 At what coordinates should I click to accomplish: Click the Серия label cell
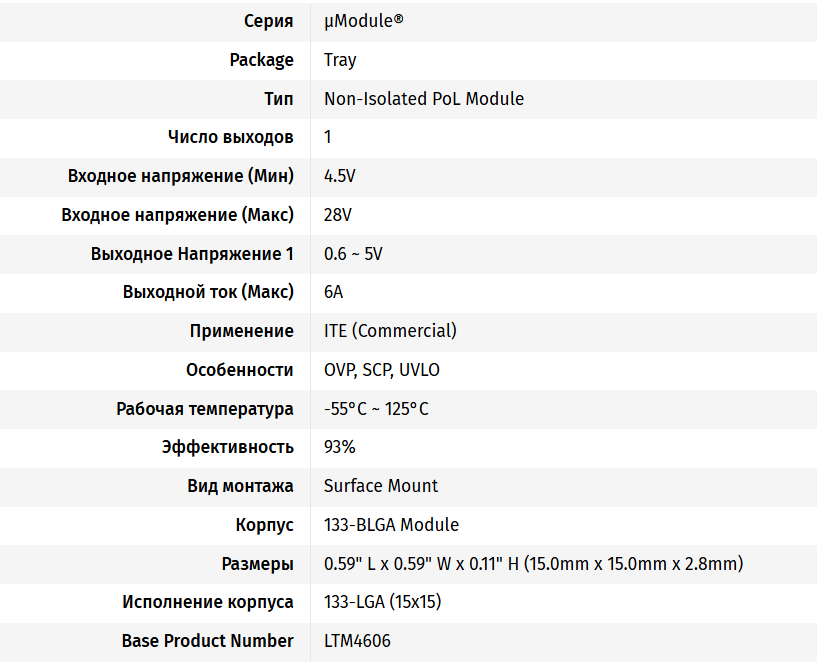(x=269, y=21)
